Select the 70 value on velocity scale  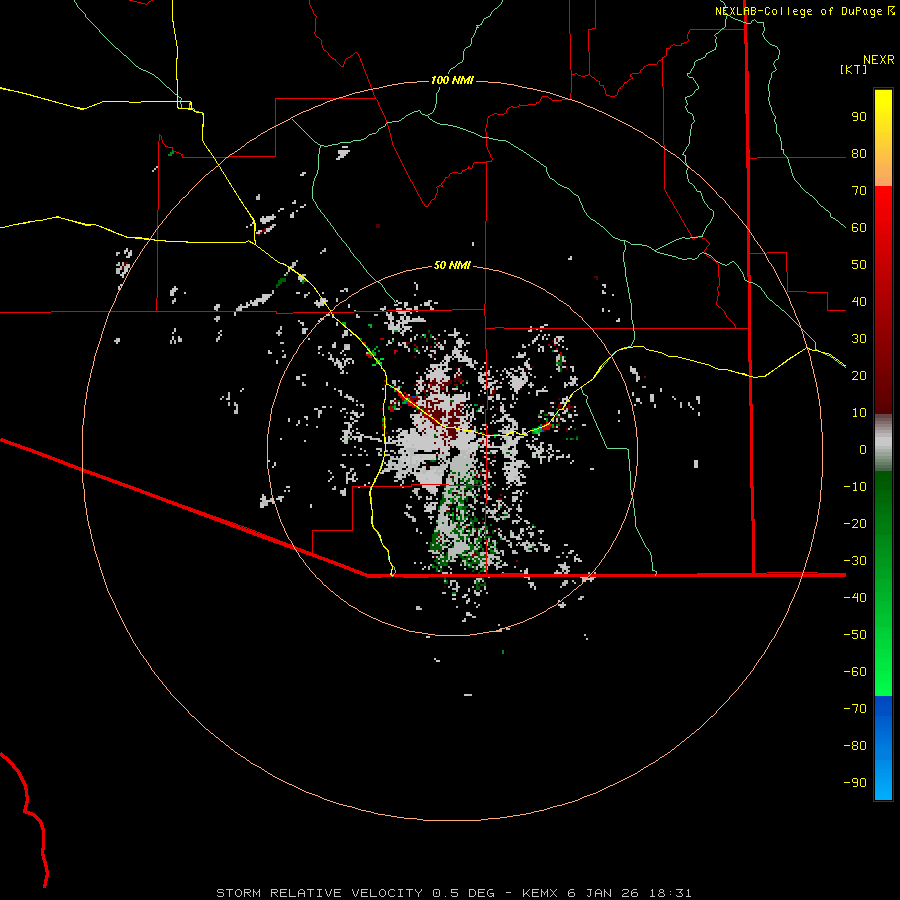tap(859, 191)
